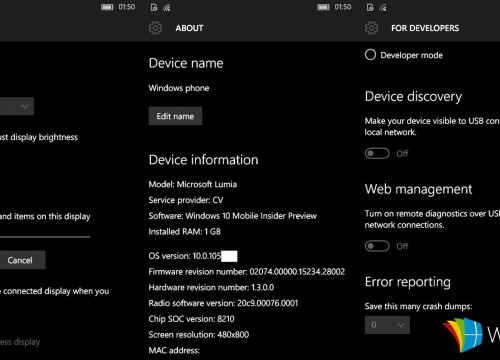
Task: Click the 'Web management' heading
Action: [418, 189]
